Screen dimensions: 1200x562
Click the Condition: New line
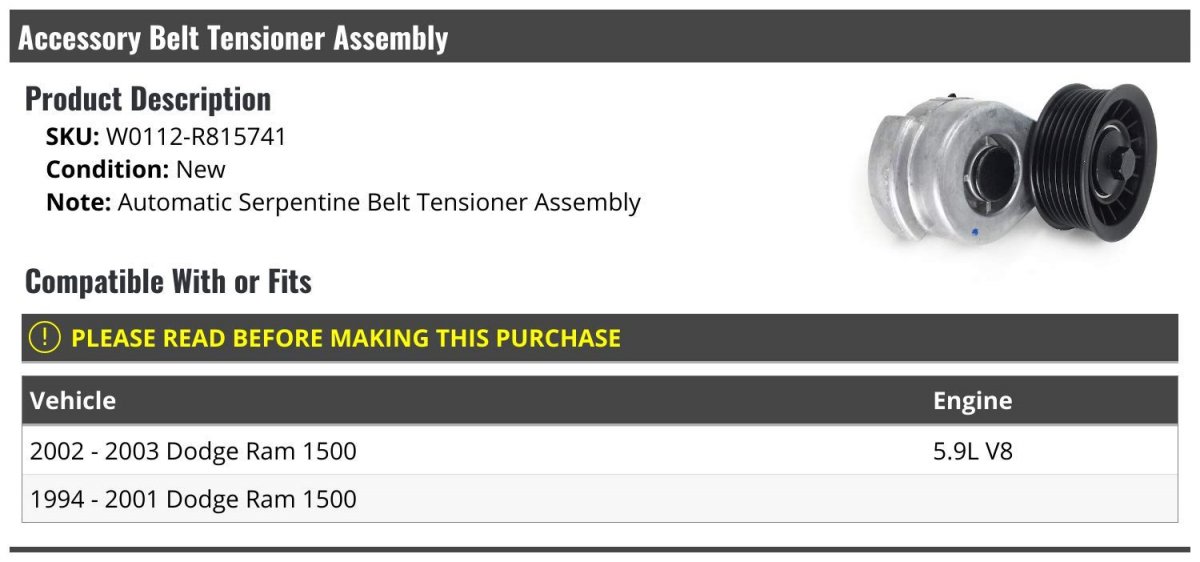coord(136,169)
